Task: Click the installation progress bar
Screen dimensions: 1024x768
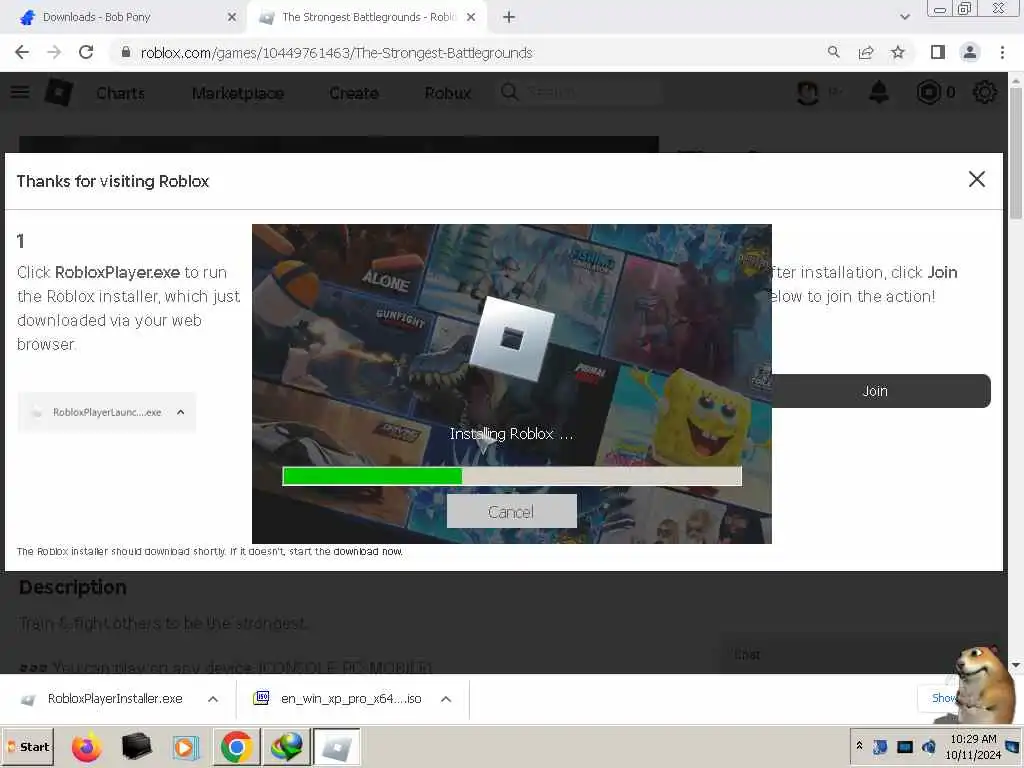Action: coord(512,476)
